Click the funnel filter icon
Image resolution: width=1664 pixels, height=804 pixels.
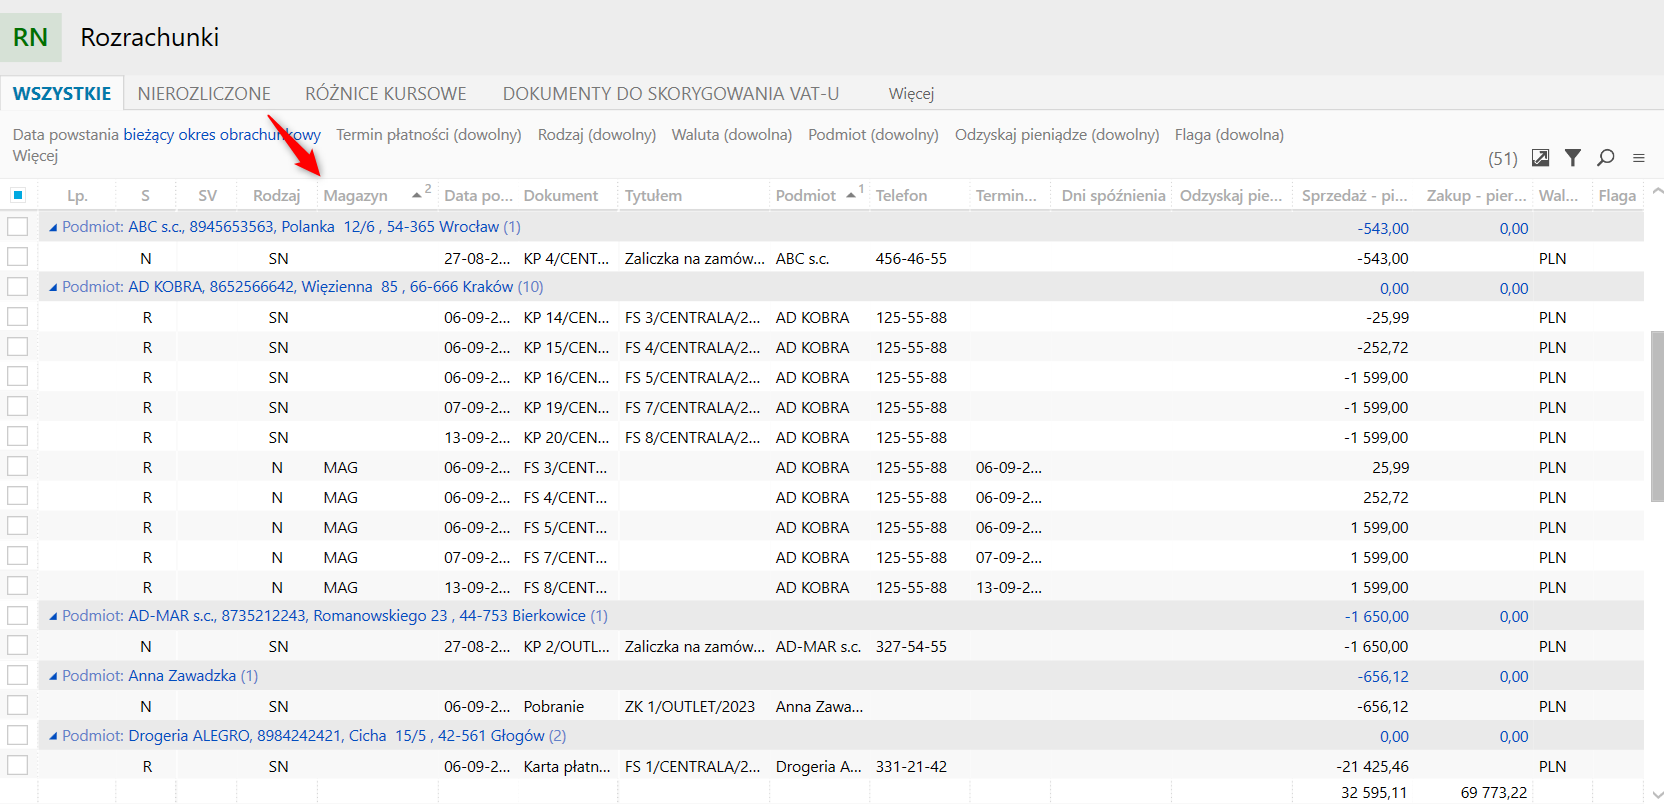[1573, 158]
